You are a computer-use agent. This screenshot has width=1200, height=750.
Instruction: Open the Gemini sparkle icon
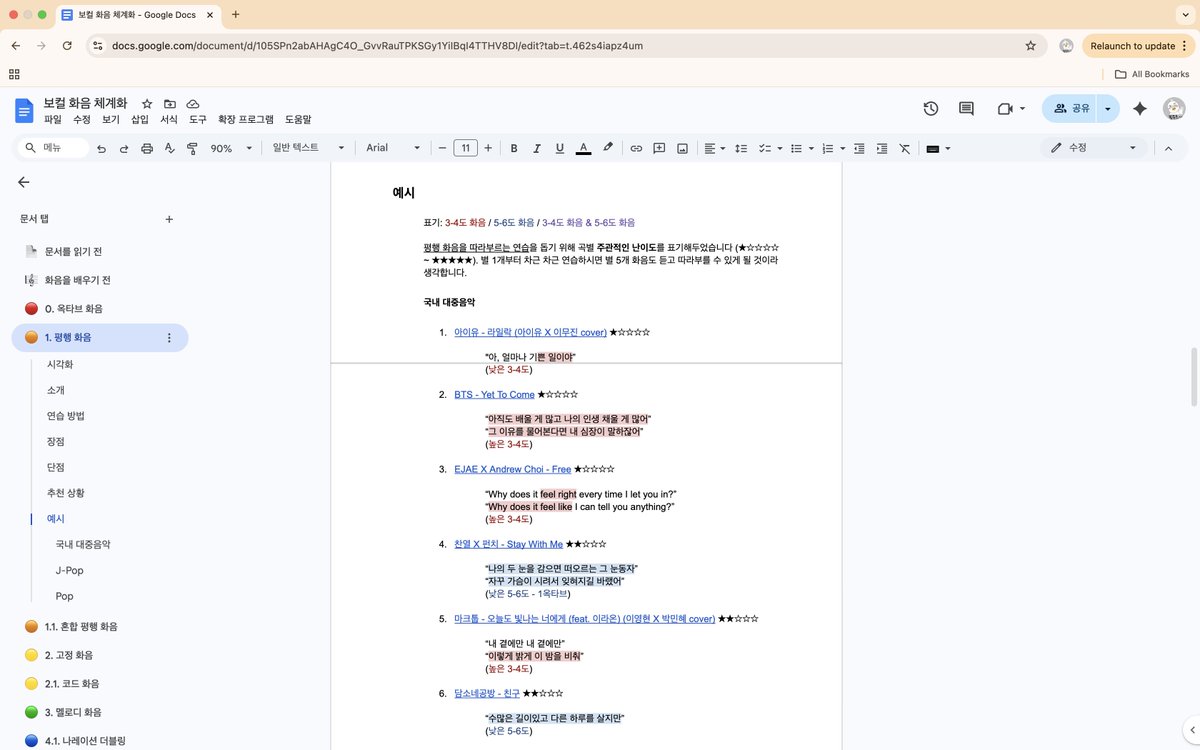pos(1139,108)
